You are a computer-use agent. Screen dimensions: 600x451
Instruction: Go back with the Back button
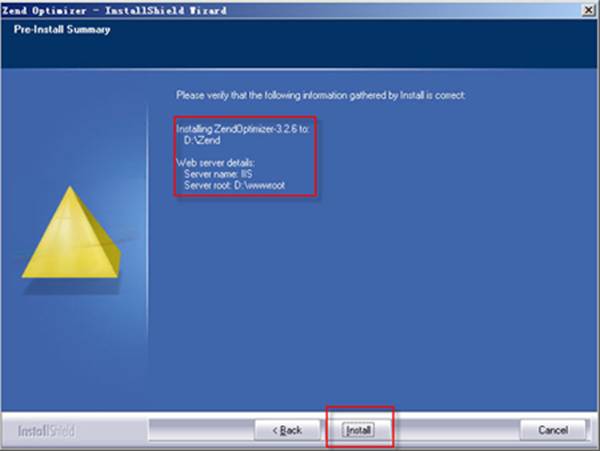(287, 430)
